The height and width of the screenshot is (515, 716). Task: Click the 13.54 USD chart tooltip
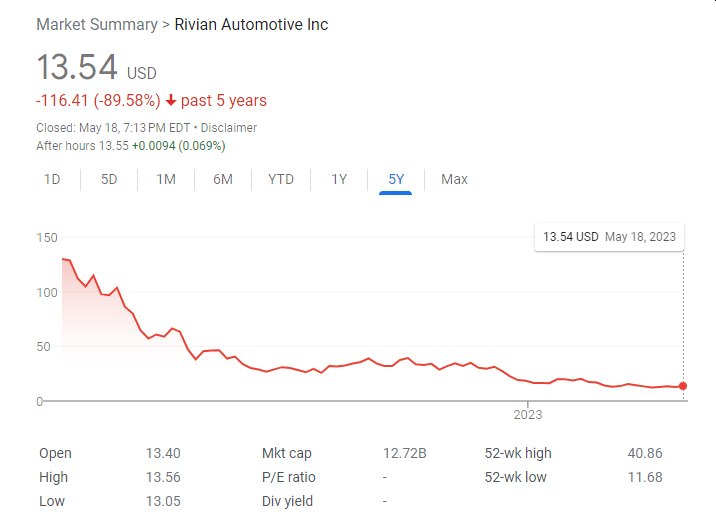pyautogui.click(x=609, y=236)
